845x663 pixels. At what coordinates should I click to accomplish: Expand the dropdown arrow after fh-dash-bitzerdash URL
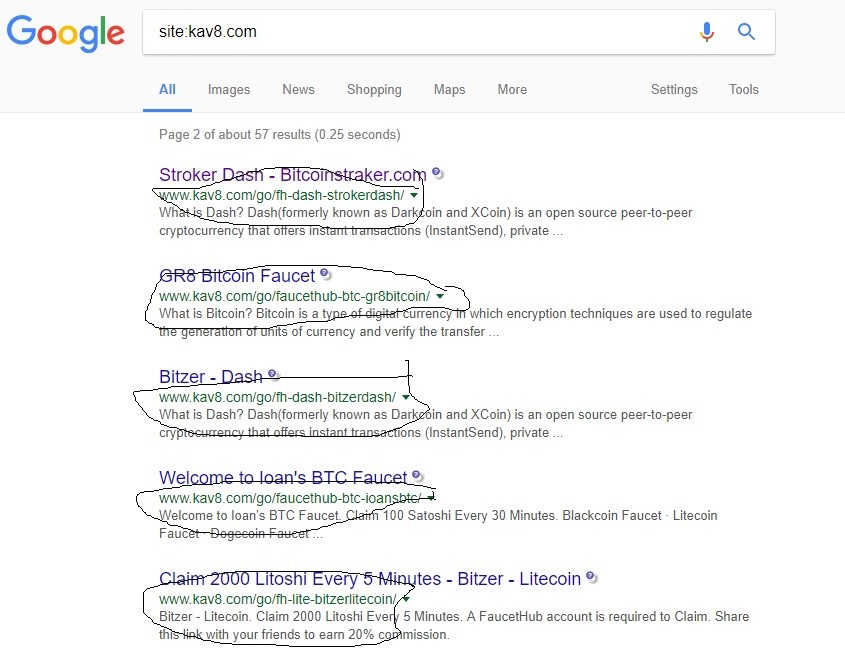tap(405, 397)
